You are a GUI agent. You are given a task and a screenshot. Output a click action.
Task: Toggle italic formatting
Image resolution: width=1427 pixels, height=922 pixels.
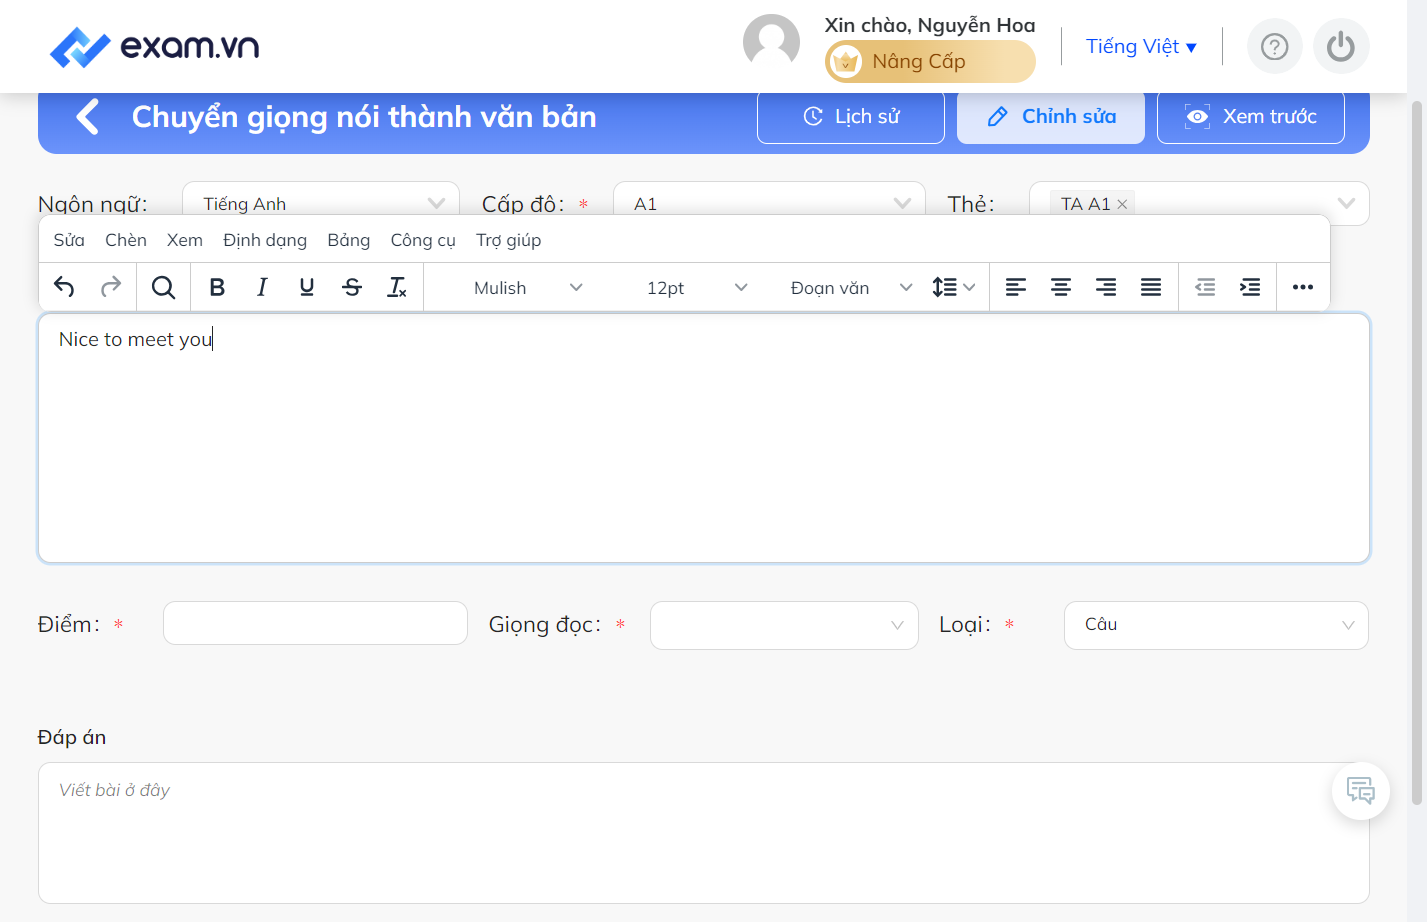coord(262,287)
